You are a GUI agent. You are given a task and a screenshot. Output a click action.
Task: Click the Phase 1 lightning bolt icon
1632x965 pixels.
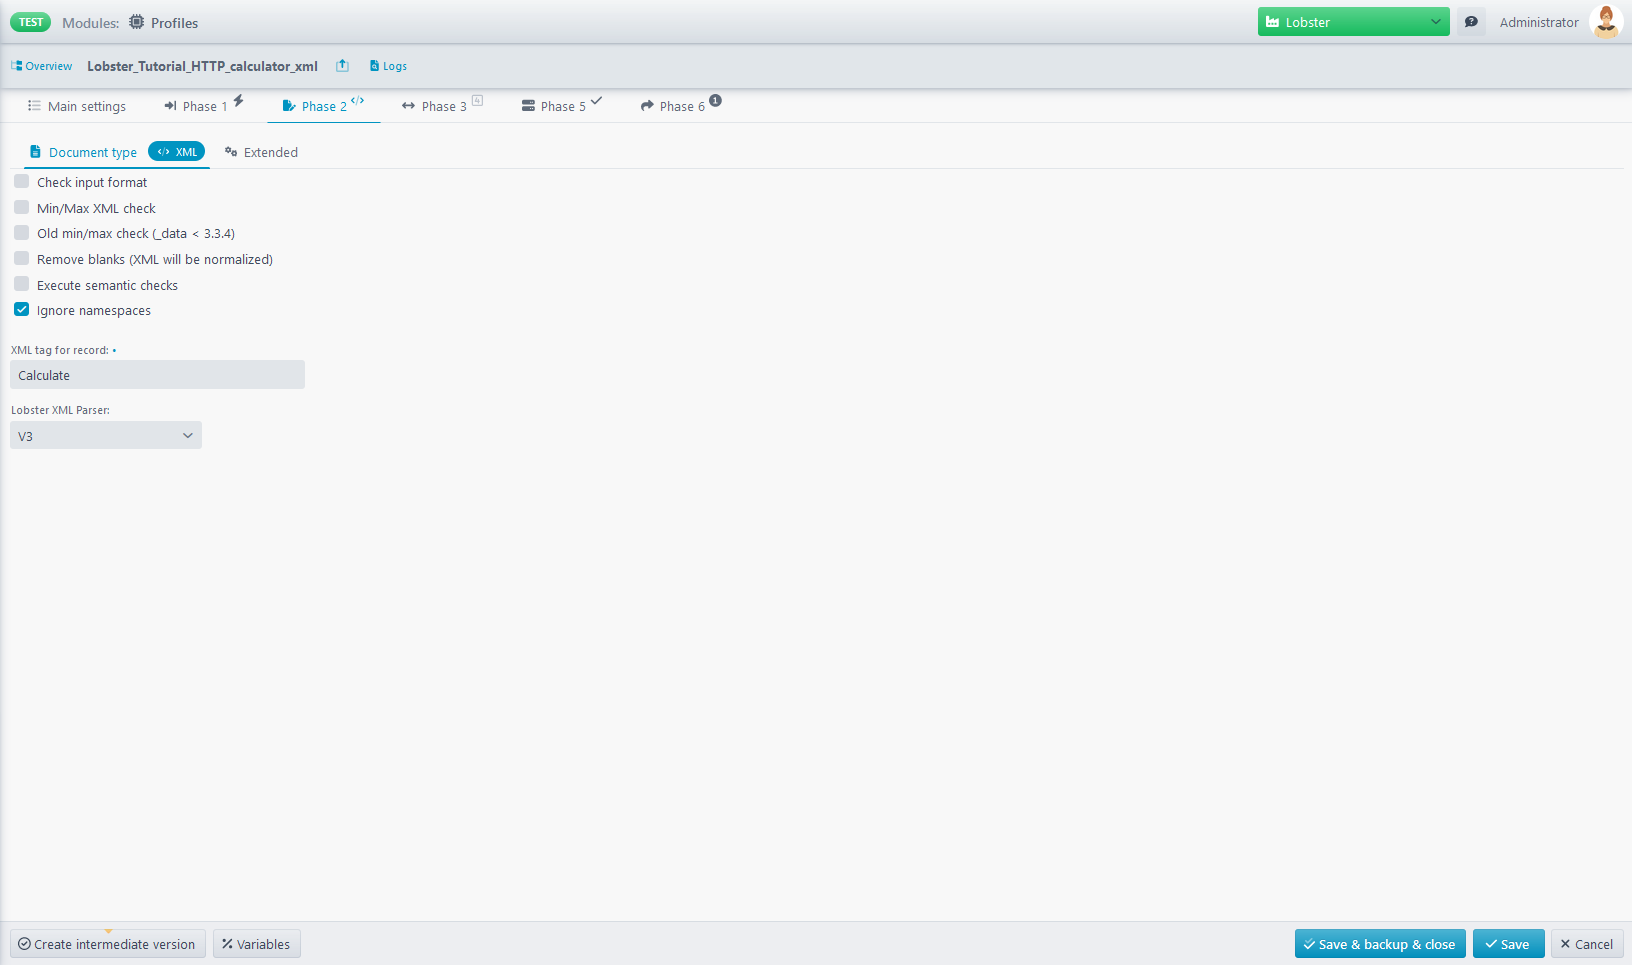click(x=238, y=100)
